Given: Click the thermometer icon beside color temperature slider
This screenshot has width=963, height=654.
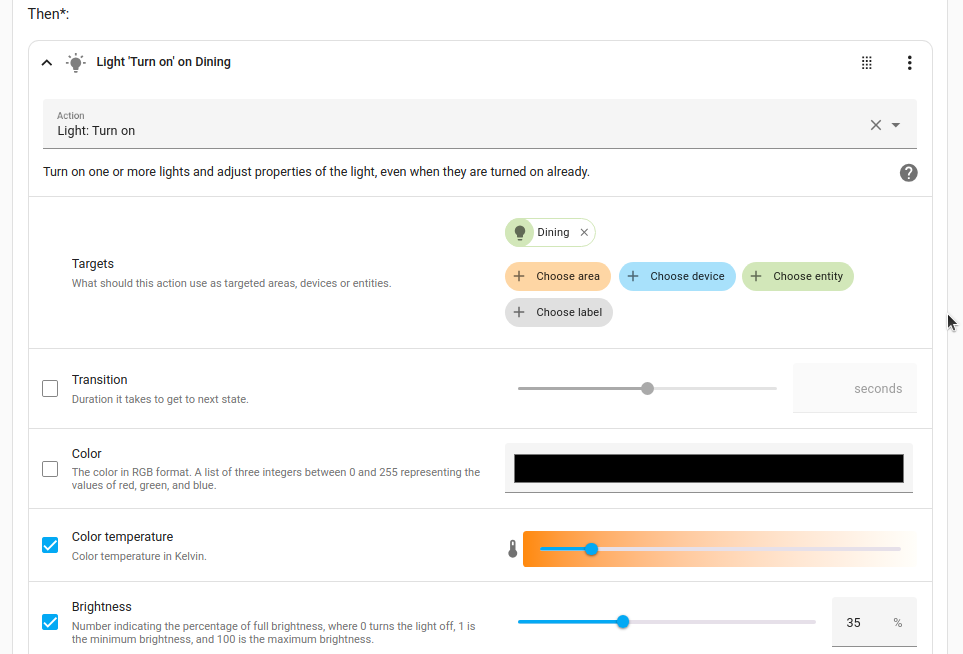Looking at the screenshot, I should point(512,548).
